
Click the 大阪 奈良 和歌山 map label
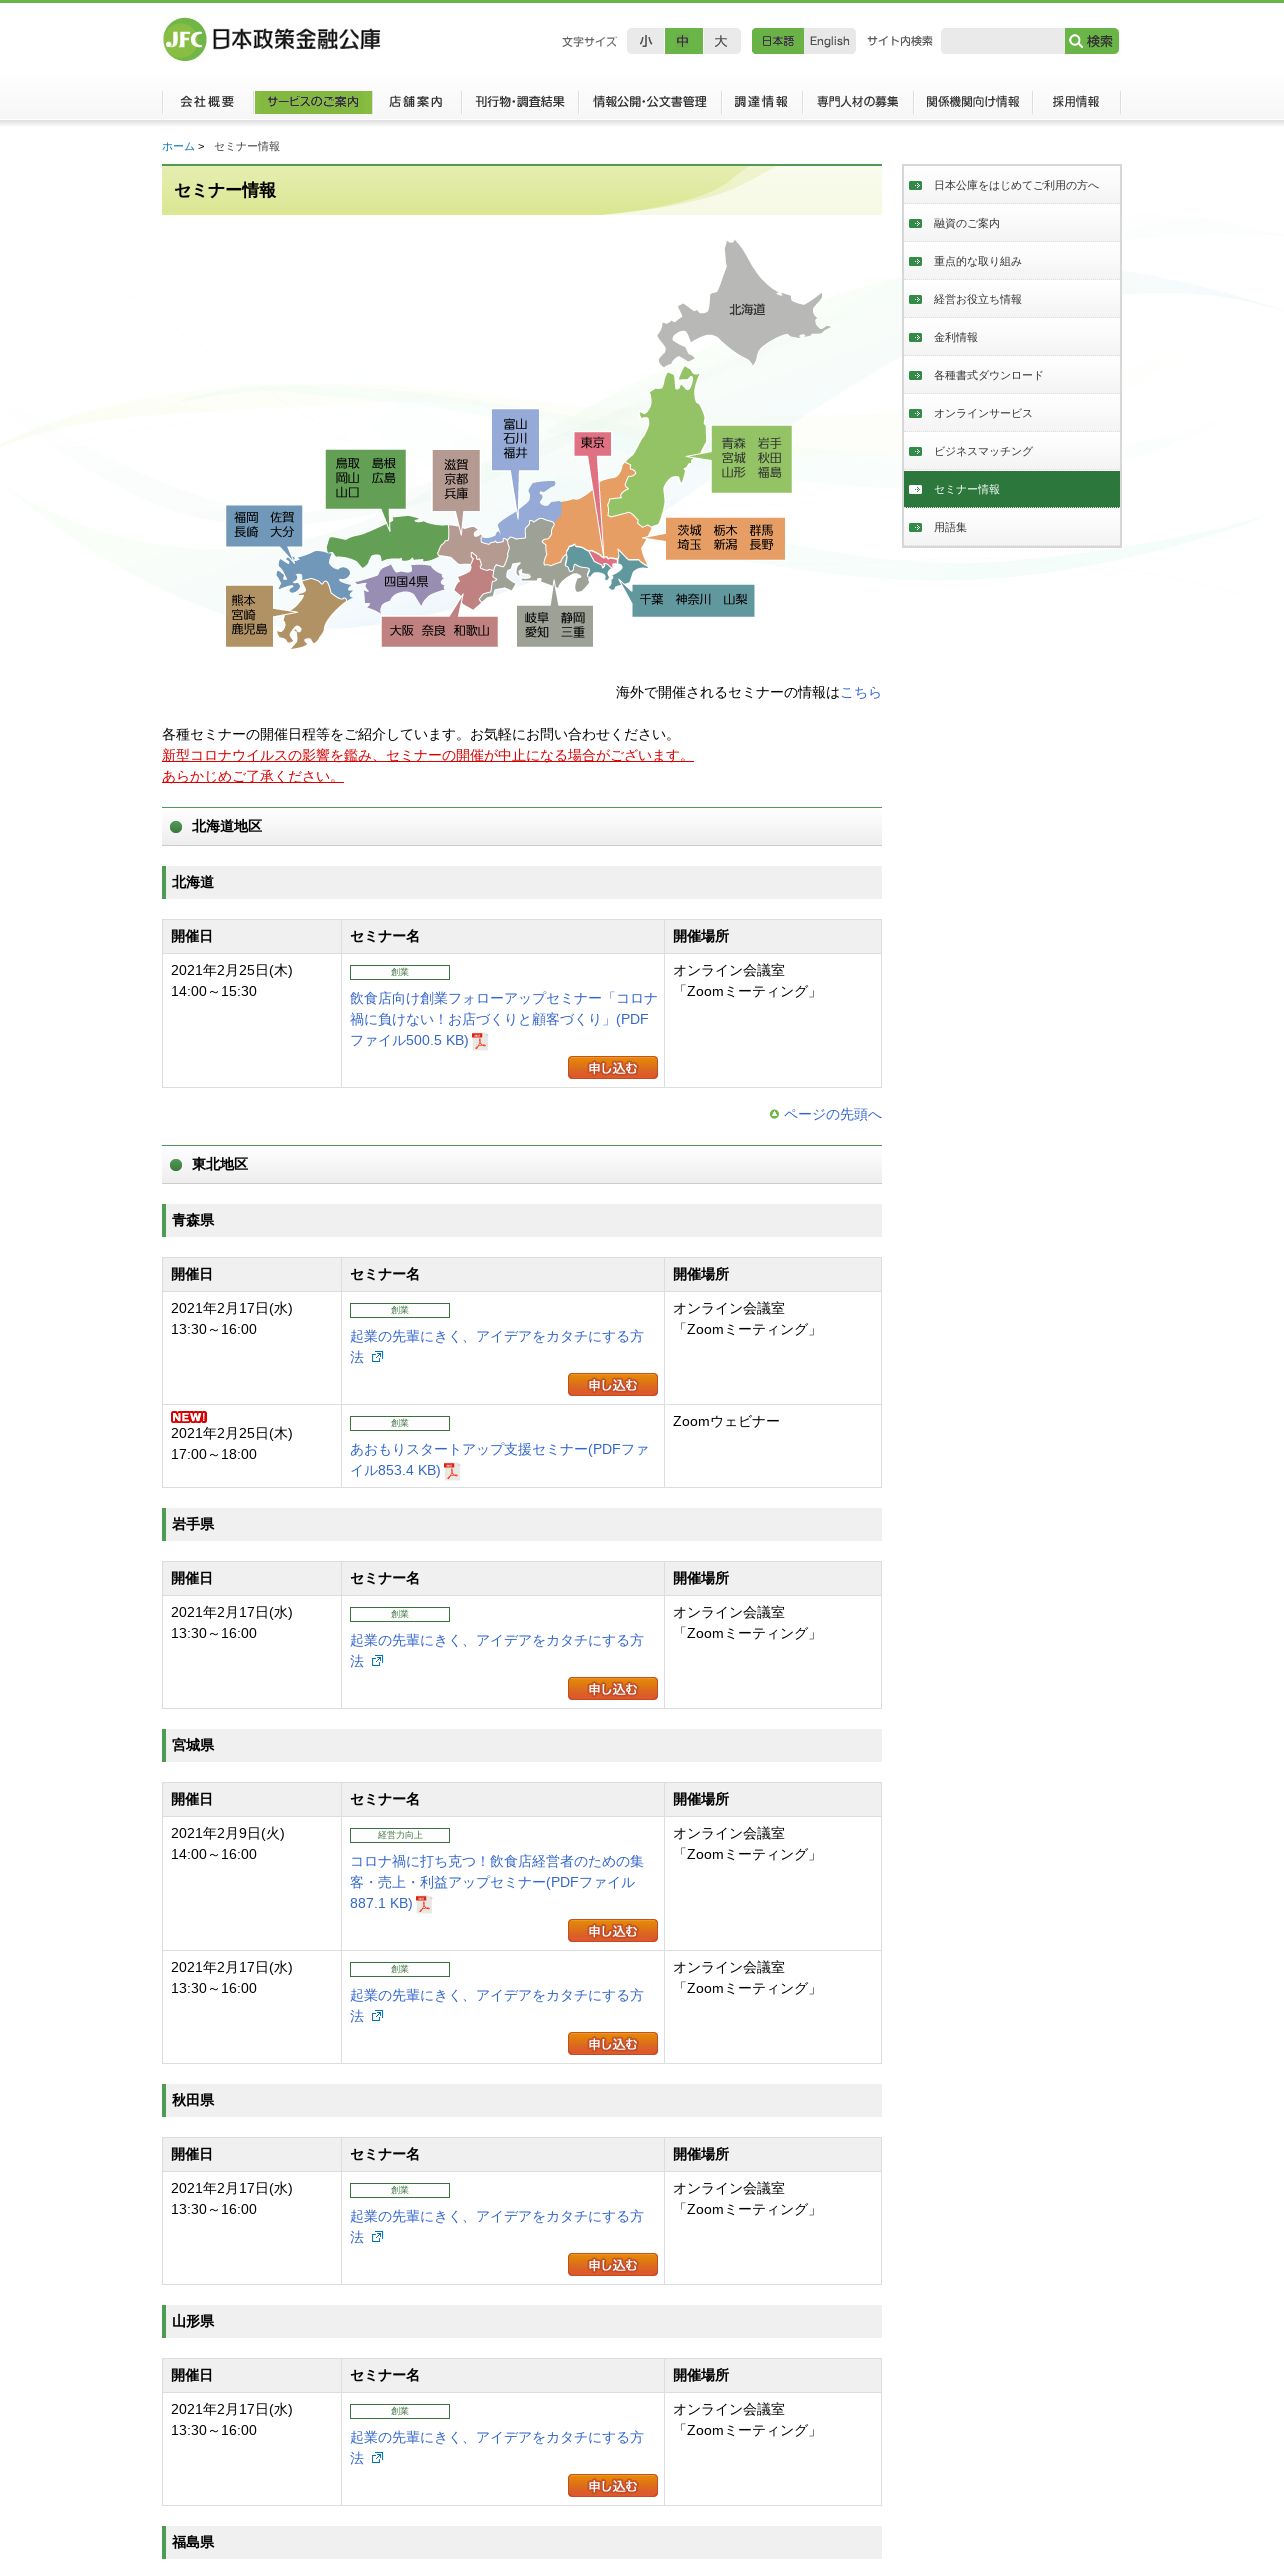[440, 631]
